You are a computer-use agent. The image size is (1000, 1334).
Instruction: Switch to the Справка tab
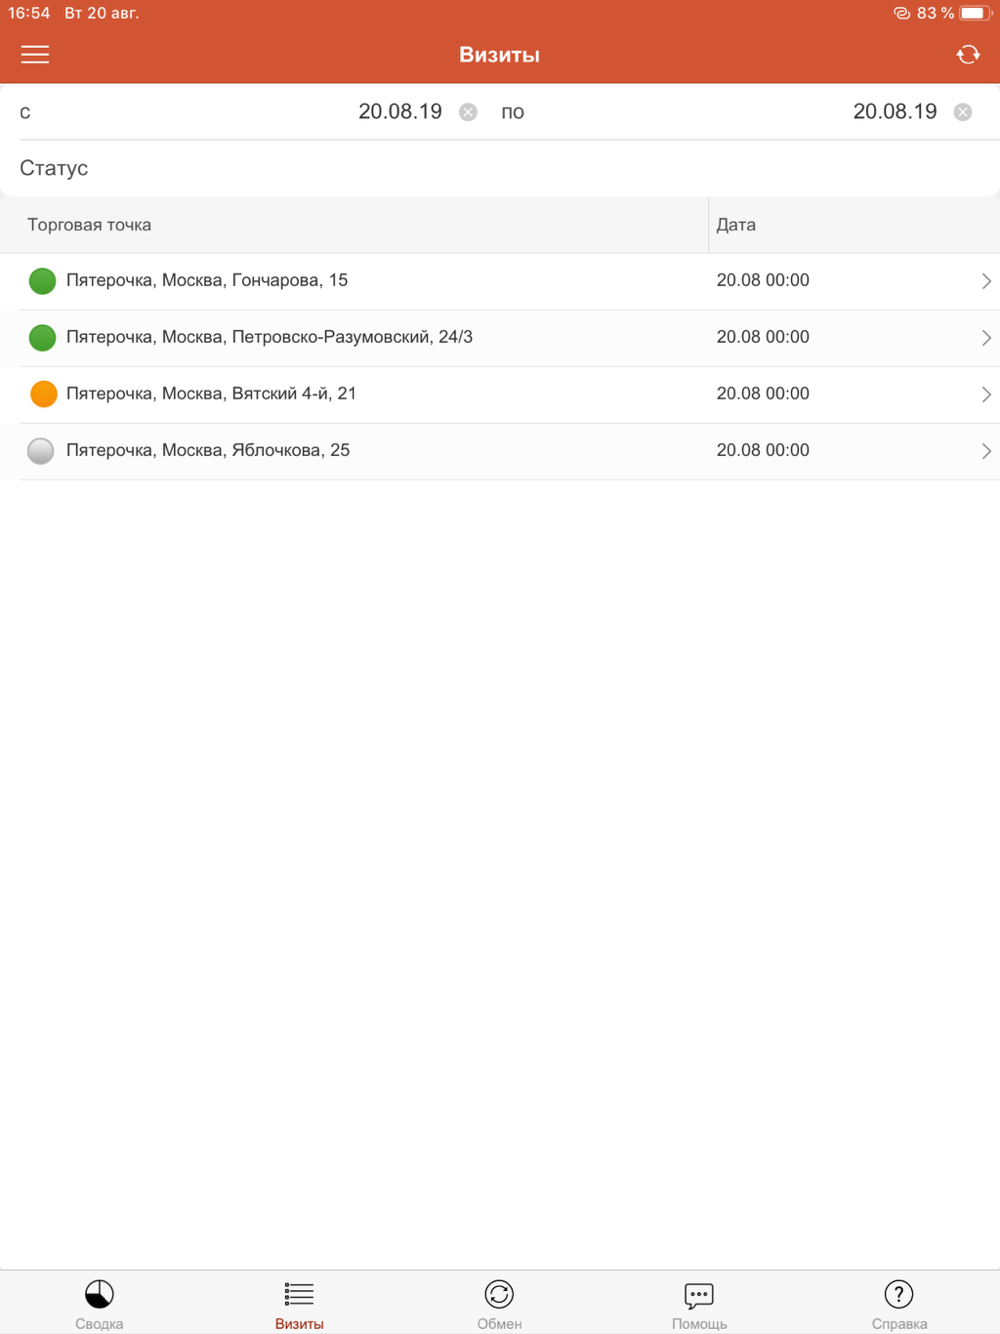point(899,1304)
